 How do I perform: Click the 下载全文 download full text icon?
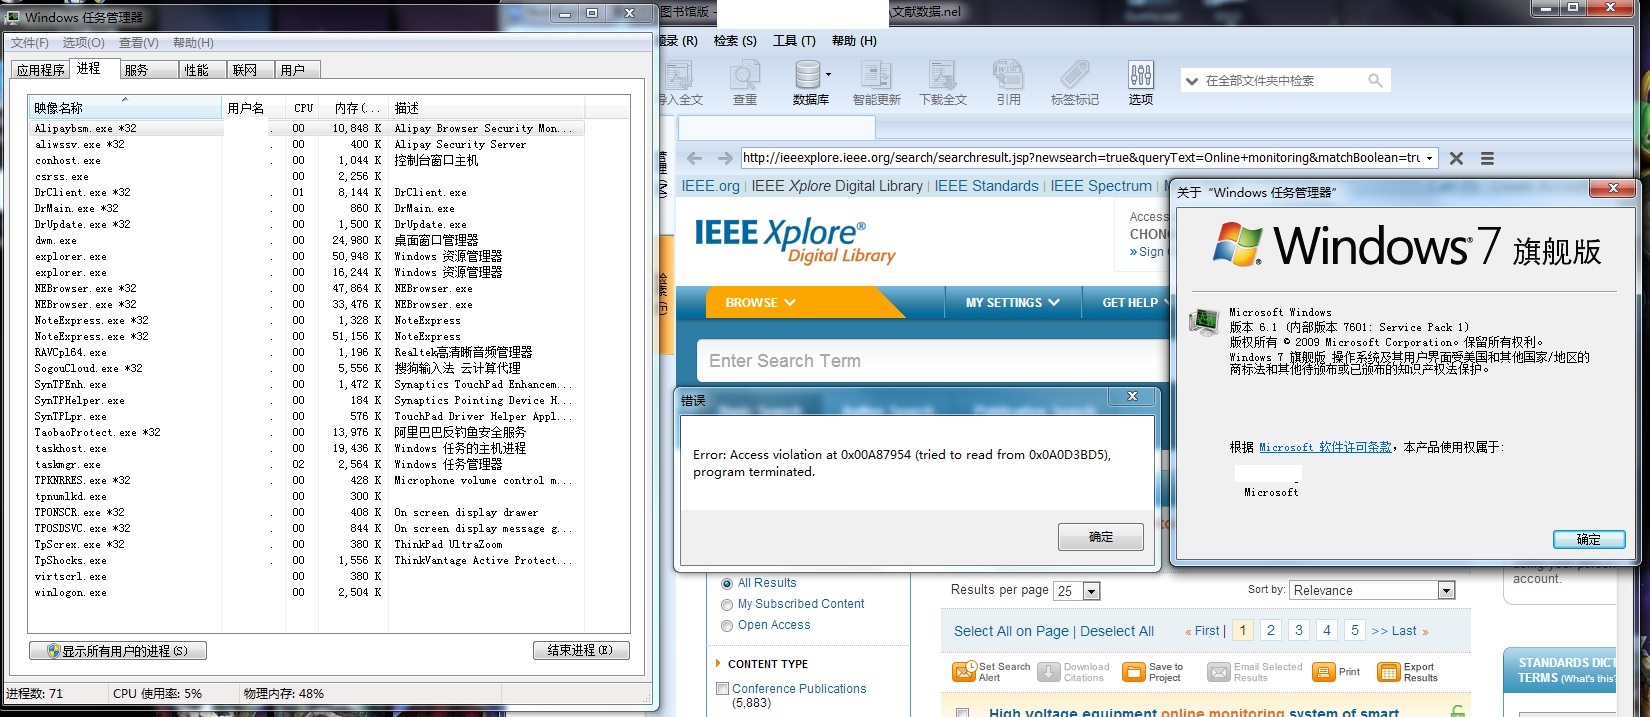click(942, 76)
